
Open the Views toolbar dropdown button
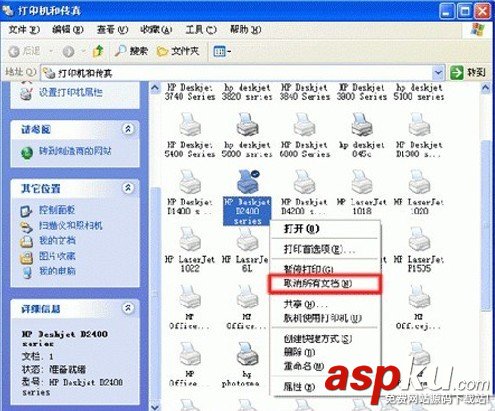pyautogui.click(x=222, y=51)
